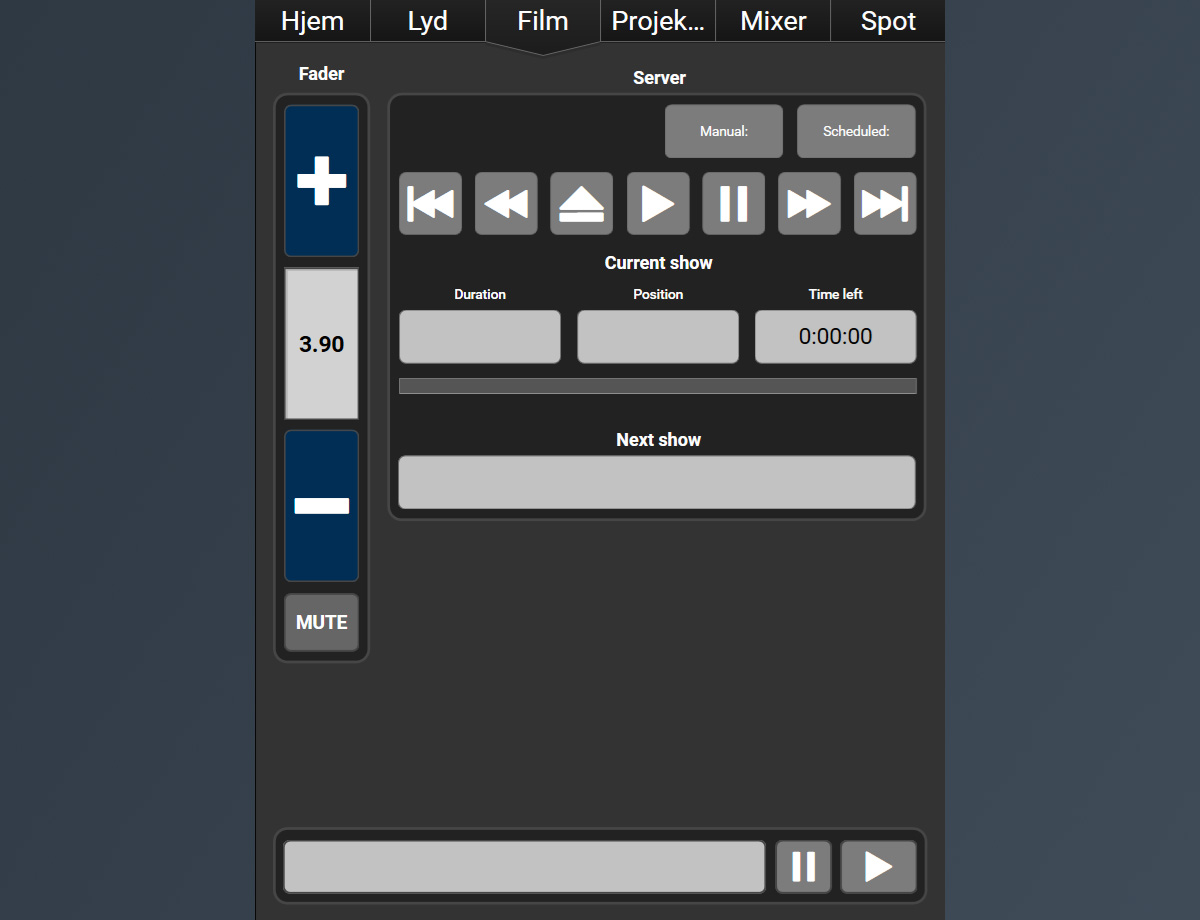Click the Next show field
Image resolution: width=1200 pixels, height=920 pixels.
[x=657, y=482]
